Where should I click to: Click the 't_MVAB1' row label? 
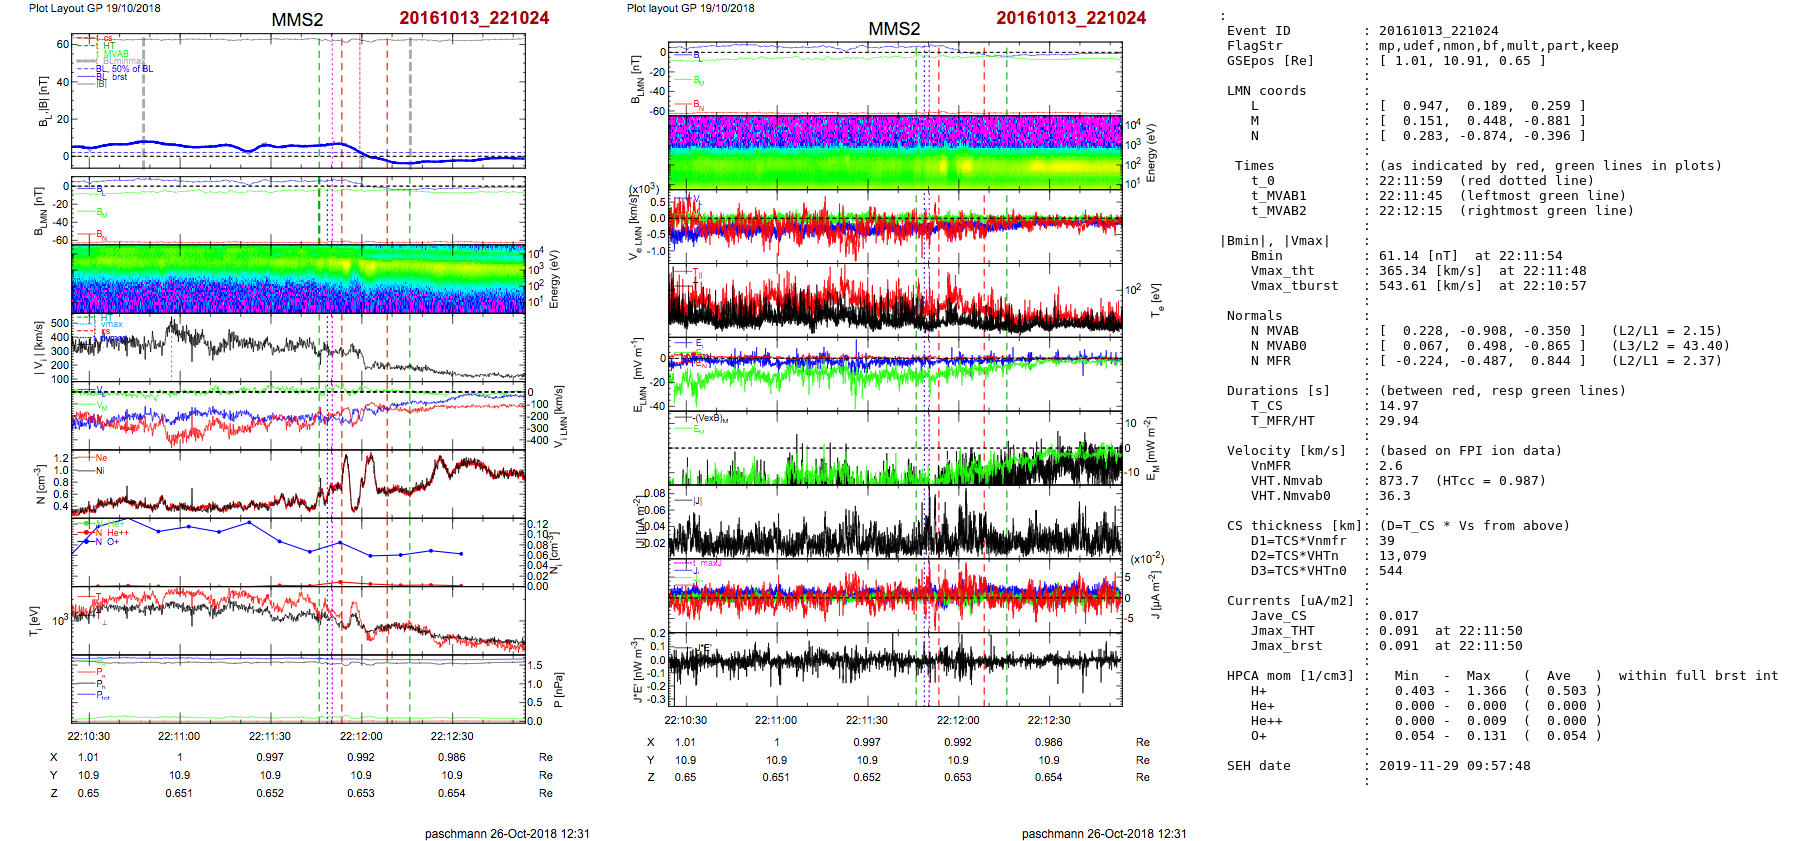[1278, 196]
